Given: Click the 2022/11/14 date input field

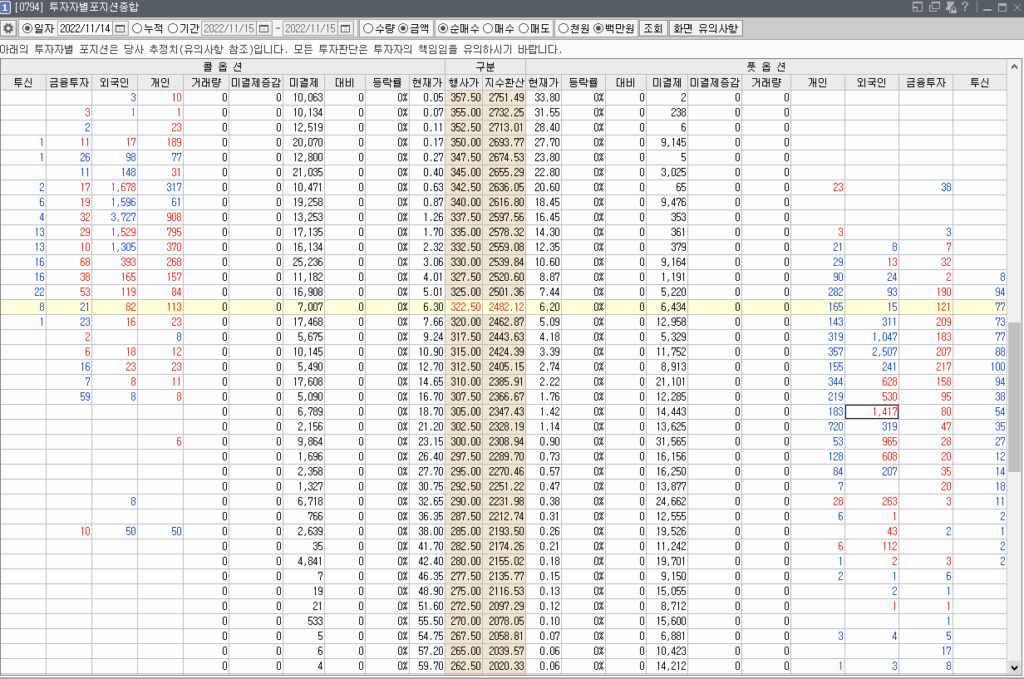Looking at the screenshot, I should 85,28.
